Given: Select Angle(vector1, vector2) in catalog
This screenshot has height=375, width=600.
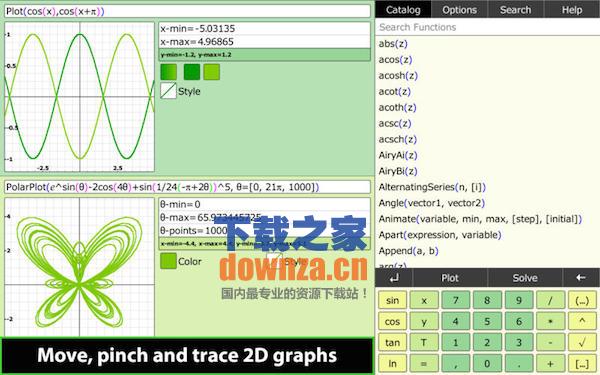Looking at the screenshot, I should [432, 203].
